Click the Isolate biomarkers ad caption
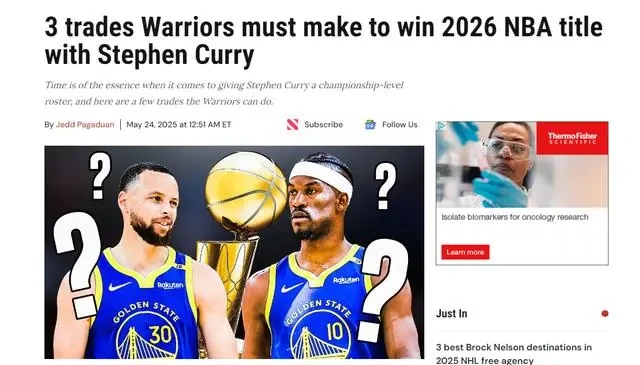 (x=515, y=217)
